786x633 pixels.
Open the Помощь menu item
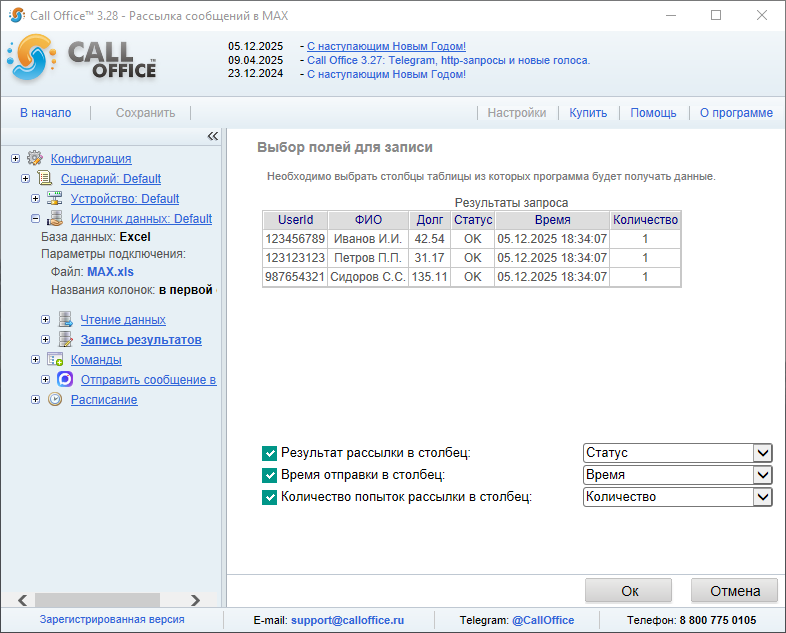pyautogui.click(x=653, y=113)
